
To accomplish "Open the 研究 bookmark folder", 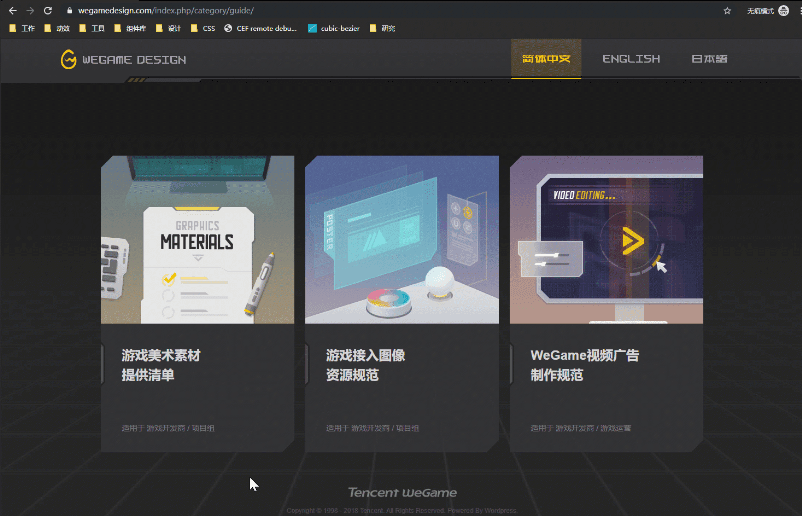I will pos(382,28).
